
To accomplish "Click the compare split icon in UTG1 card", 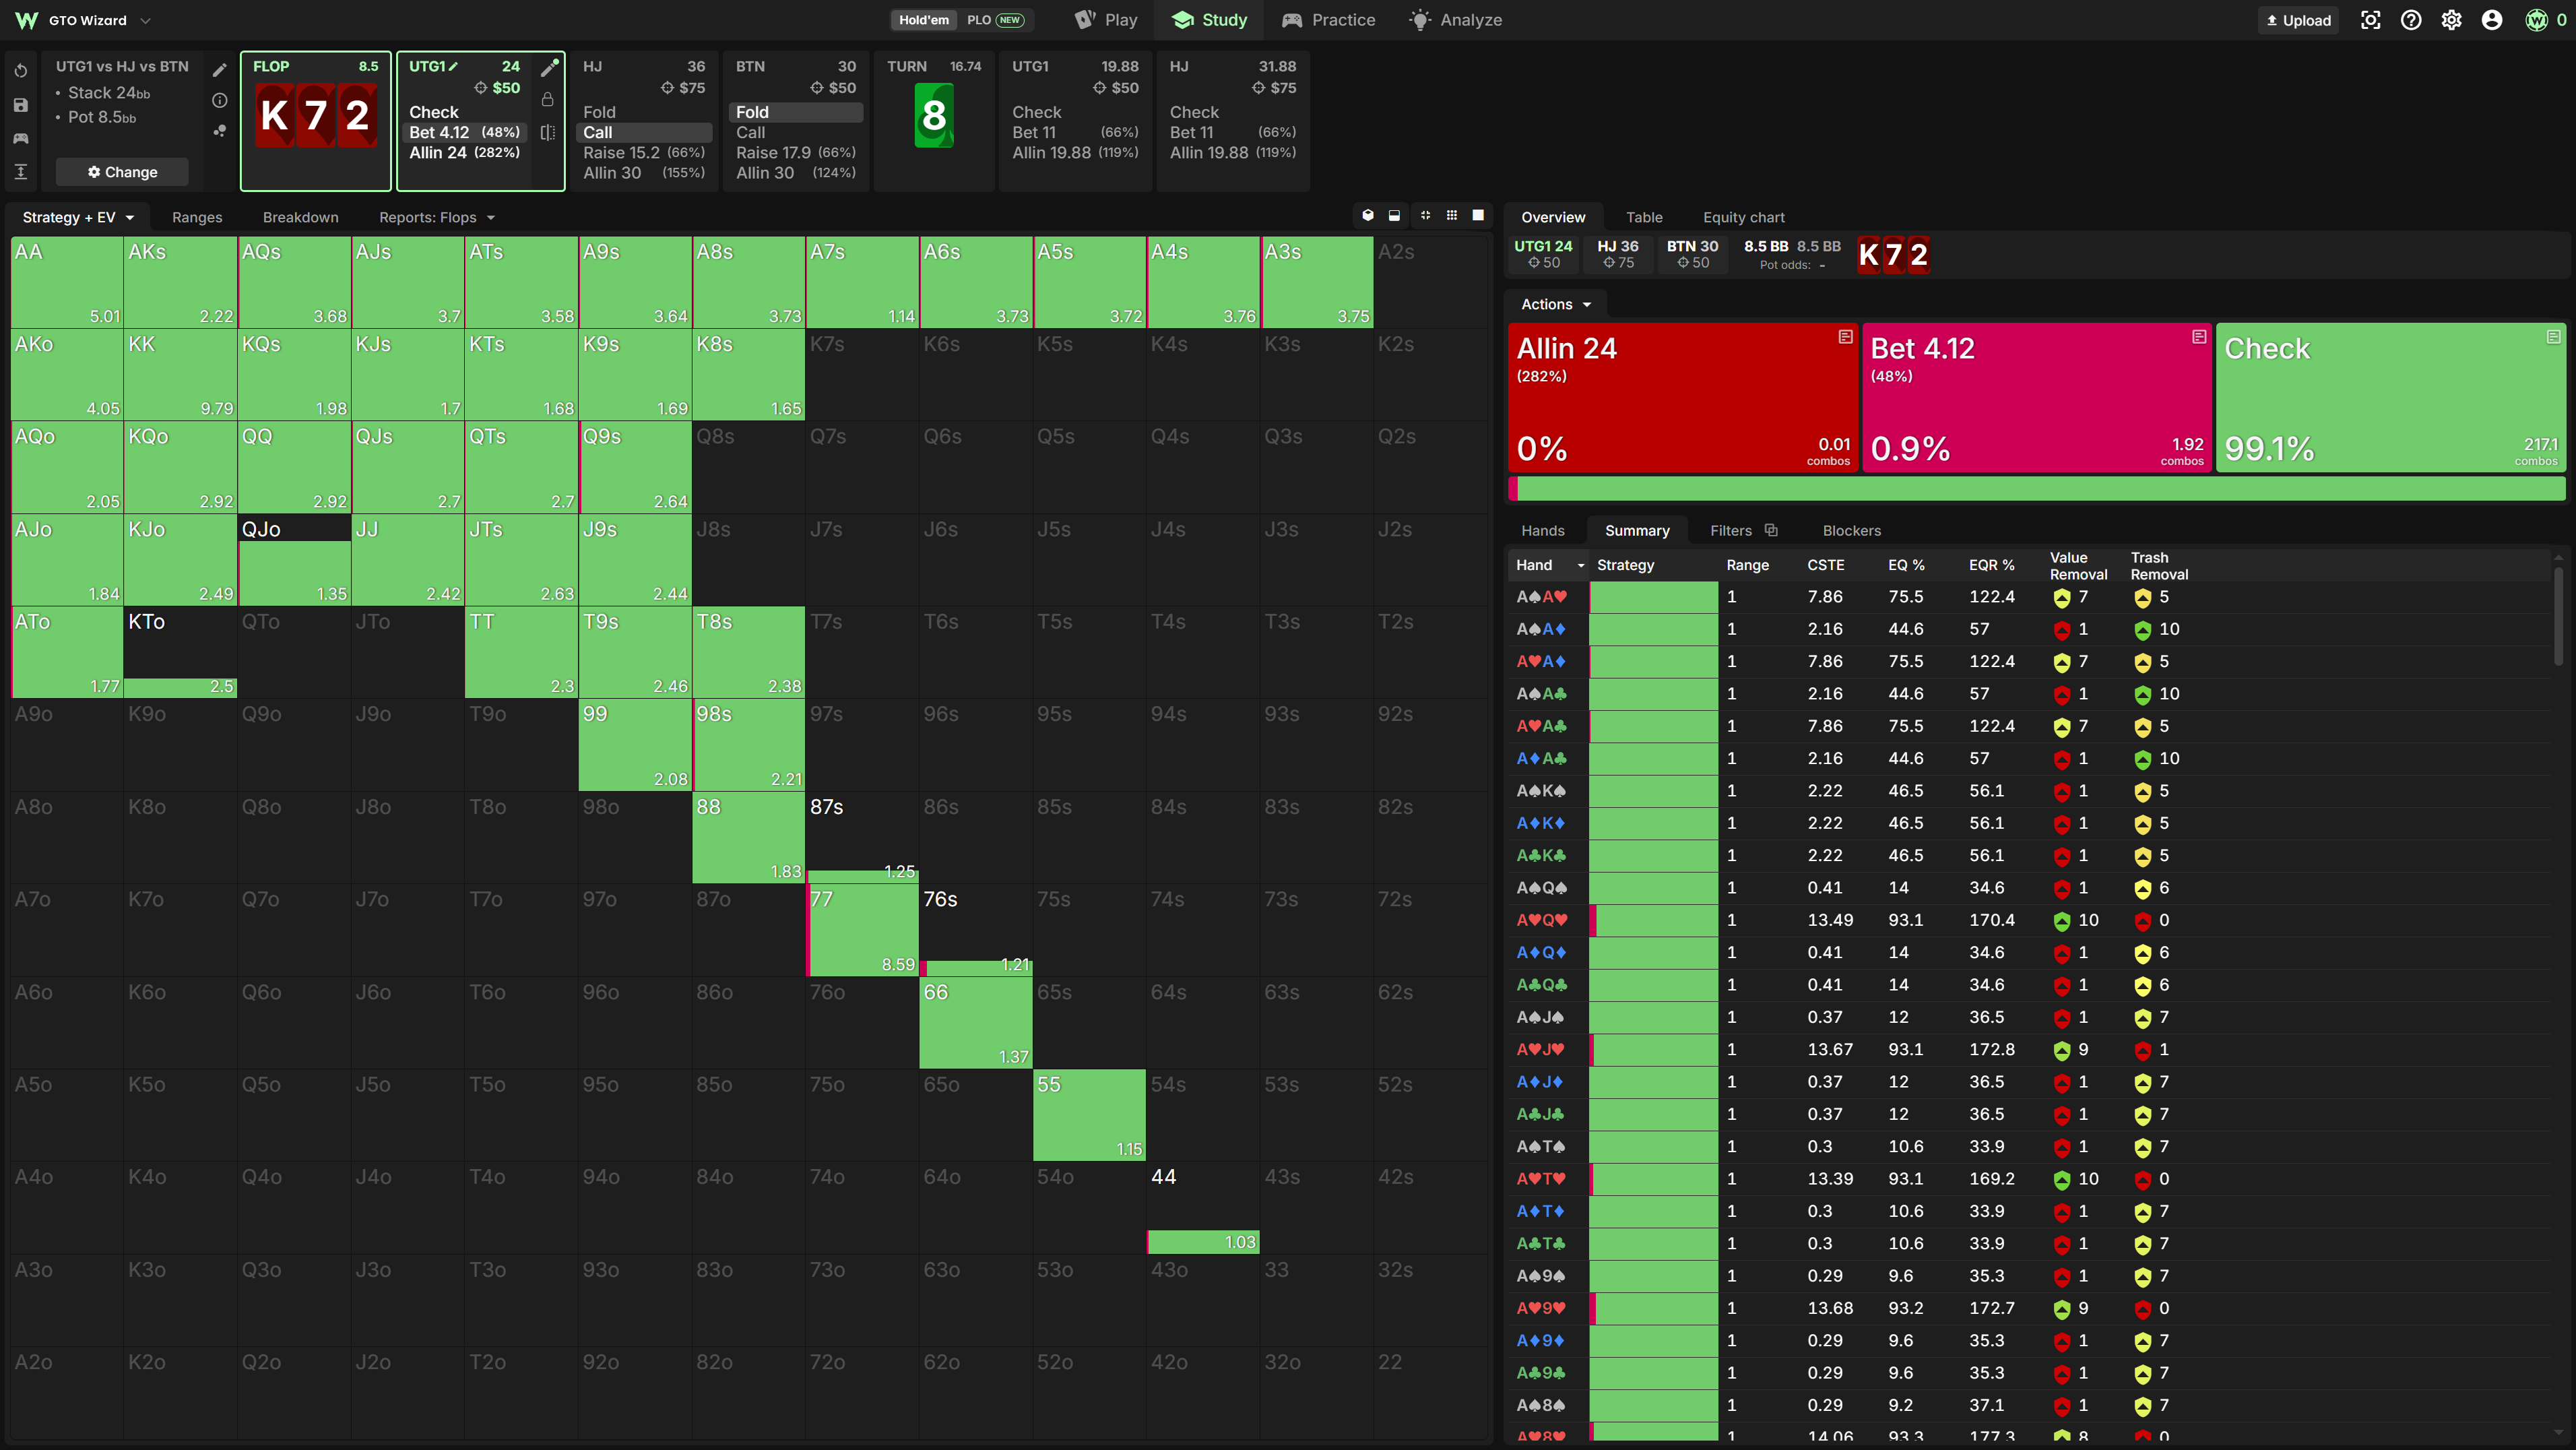I will 548,132.
